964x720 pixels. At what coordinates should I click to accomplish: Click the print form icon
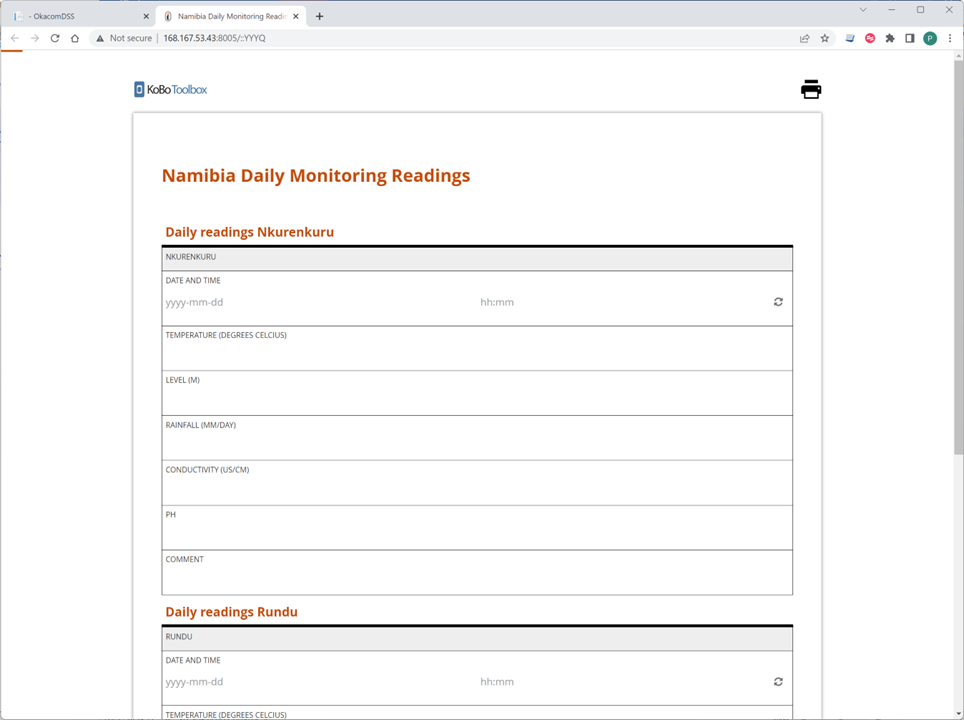click(x=811, y=89)
